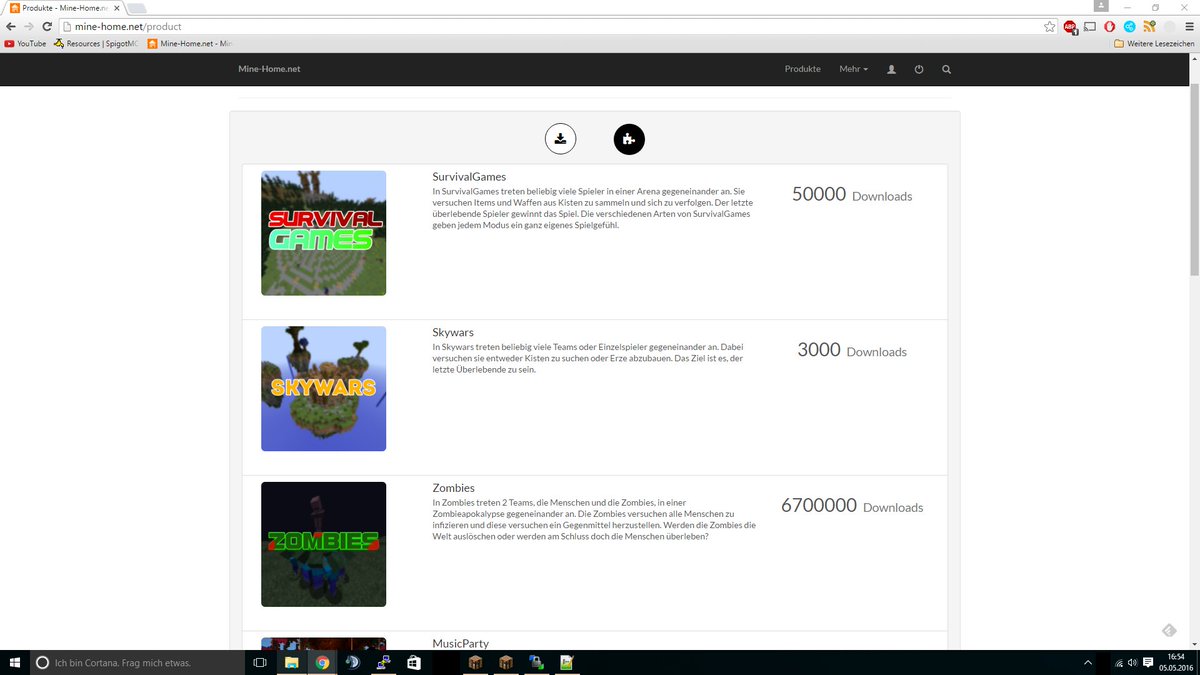Screen dimensions: 1200x675
Task: Open the Skywars product title
Action: tap(453, 332)
